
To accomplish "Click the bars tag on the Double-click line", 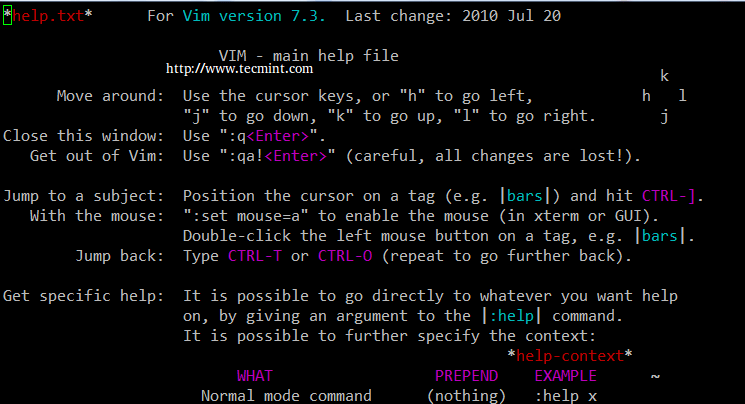I will [665, 236].
